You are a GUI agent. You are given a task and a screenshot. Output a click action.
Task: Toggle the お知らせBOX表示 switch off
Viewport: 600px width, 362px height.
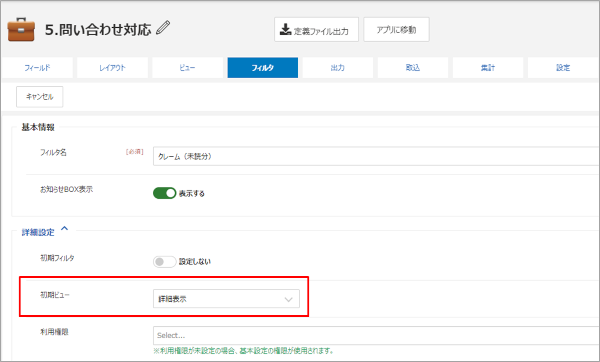click(x=164, y=193)
